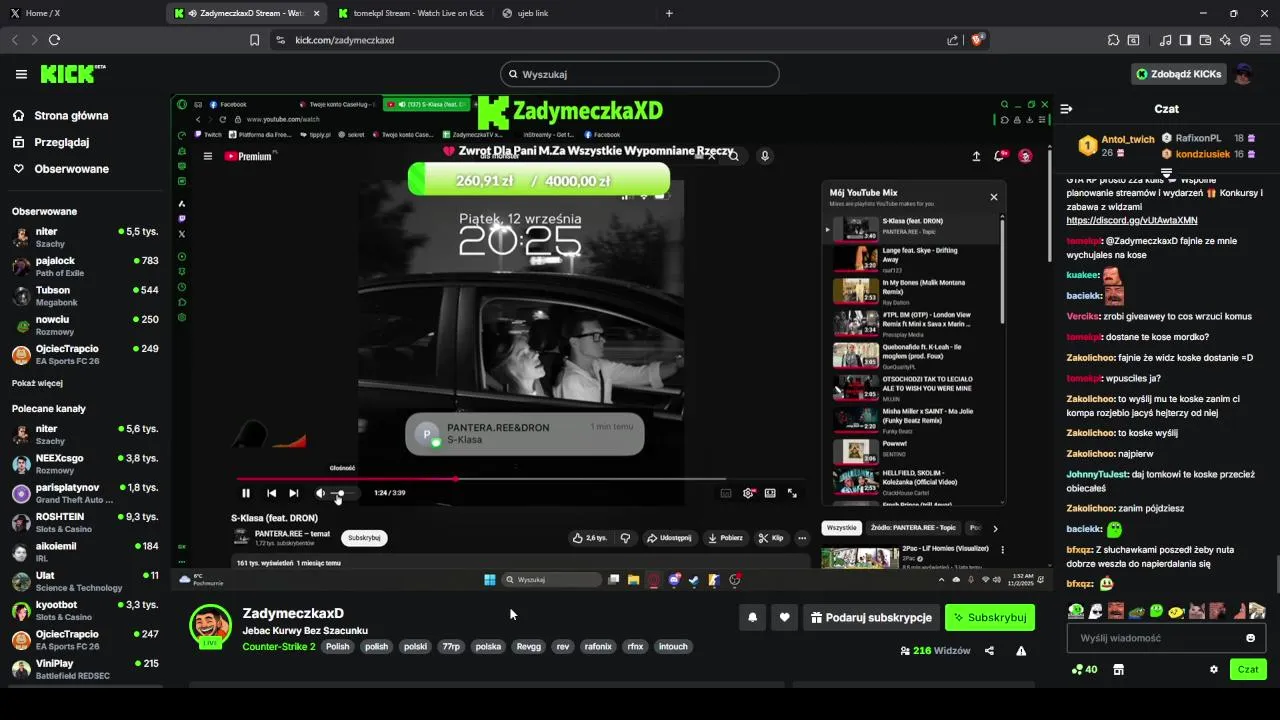Mute the streamed YouTube player speaker

point(320,493)
